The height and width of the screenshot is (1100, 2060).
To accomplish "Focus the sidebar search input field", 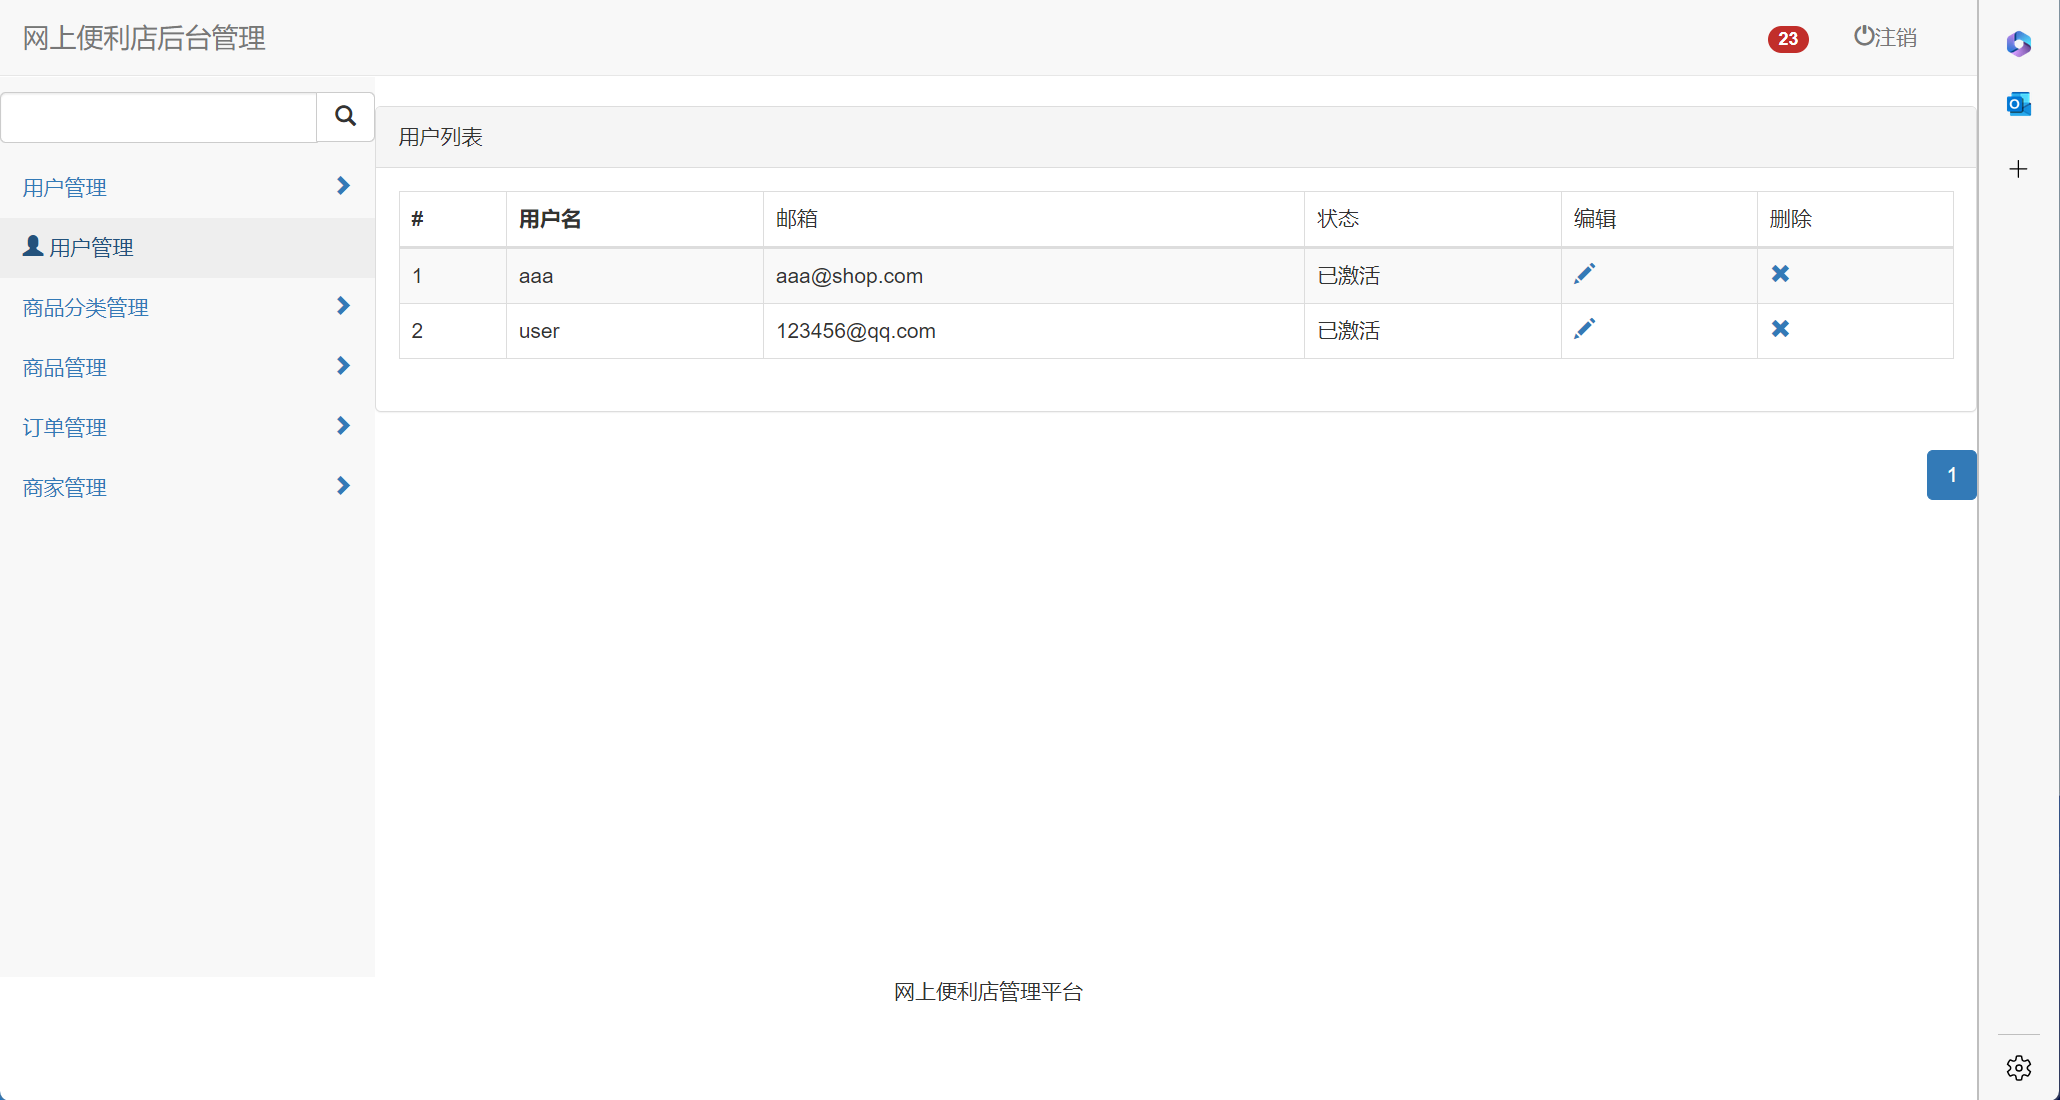I will pos(158,118).
